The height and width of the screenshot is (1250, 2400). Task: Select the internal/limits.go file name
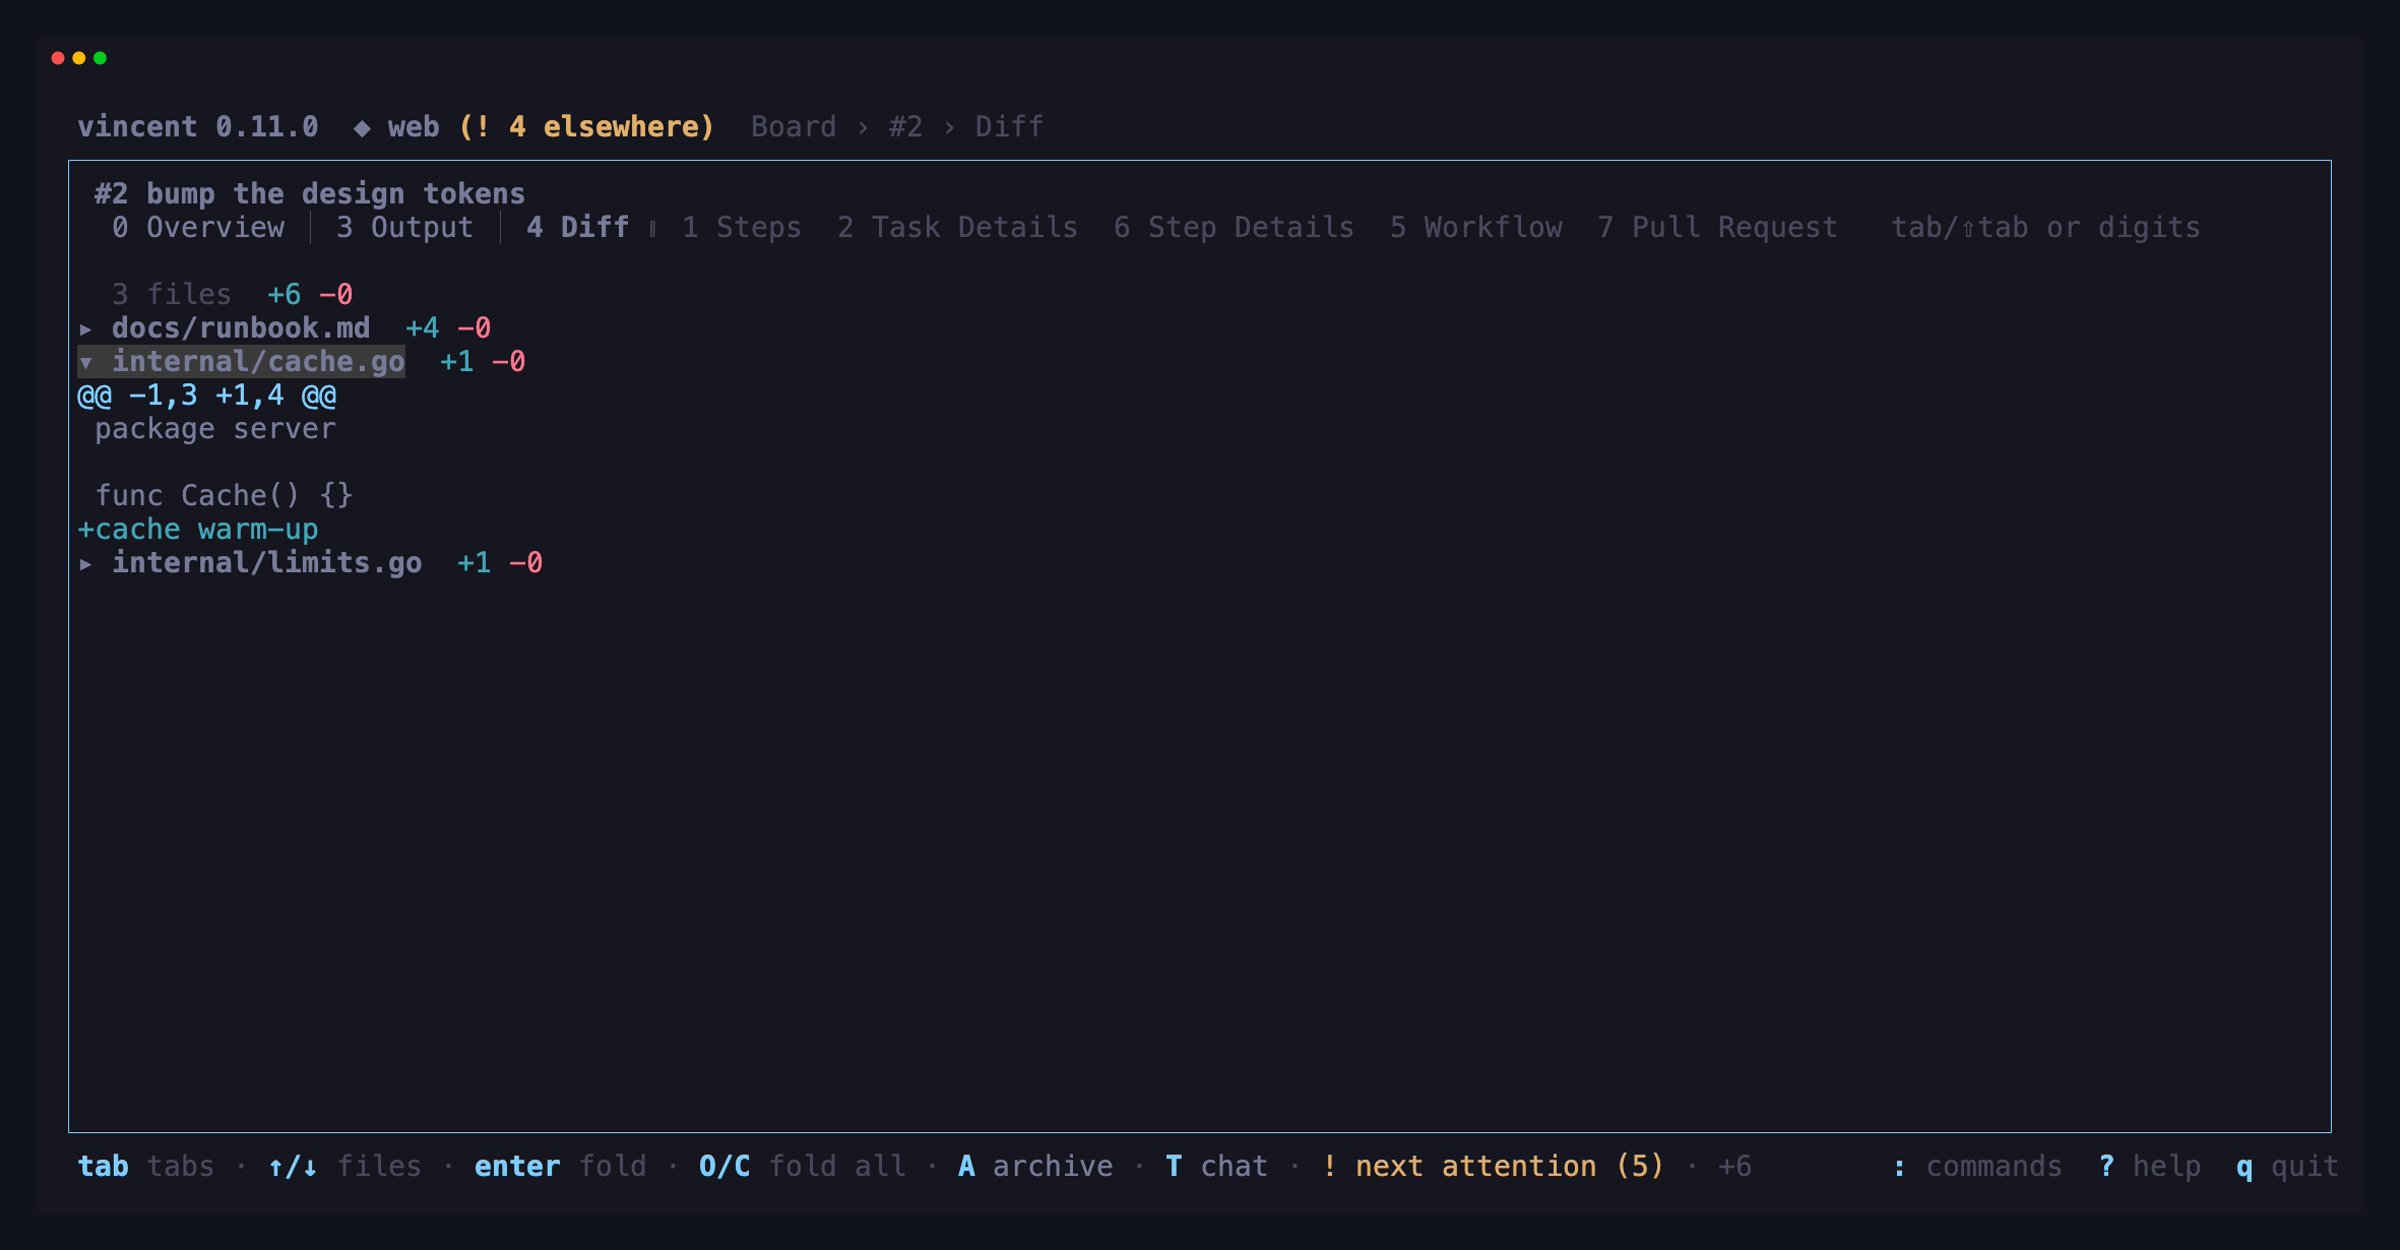[267, 563]
